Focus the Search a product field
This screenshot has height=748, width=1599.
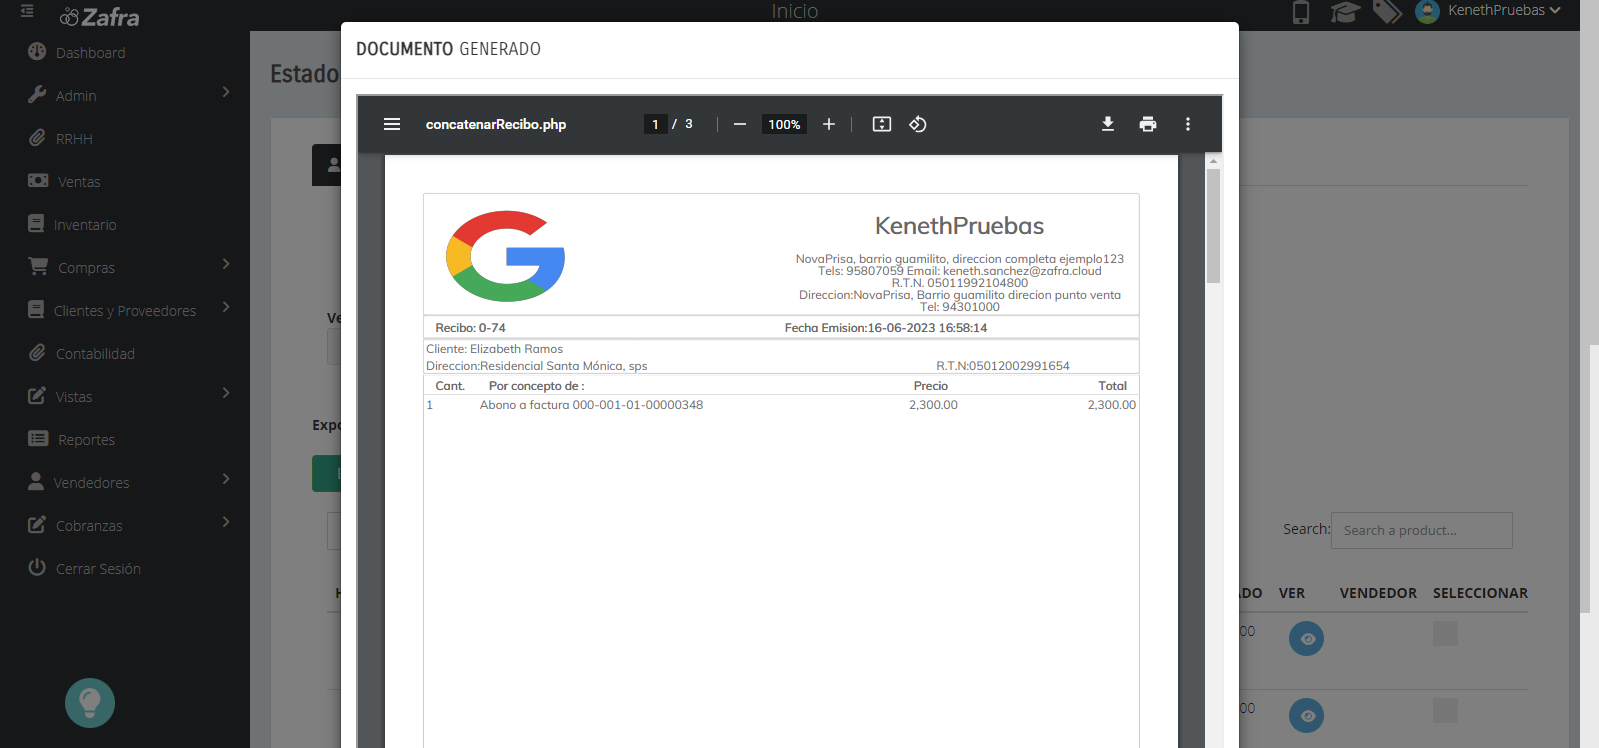(1422, 530)
